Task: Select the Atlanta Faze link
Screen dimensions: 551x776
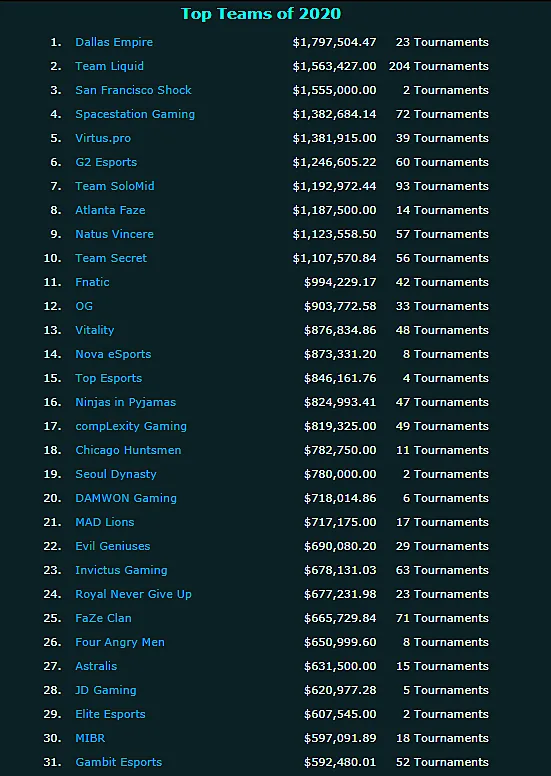Action: click(110, 210)
